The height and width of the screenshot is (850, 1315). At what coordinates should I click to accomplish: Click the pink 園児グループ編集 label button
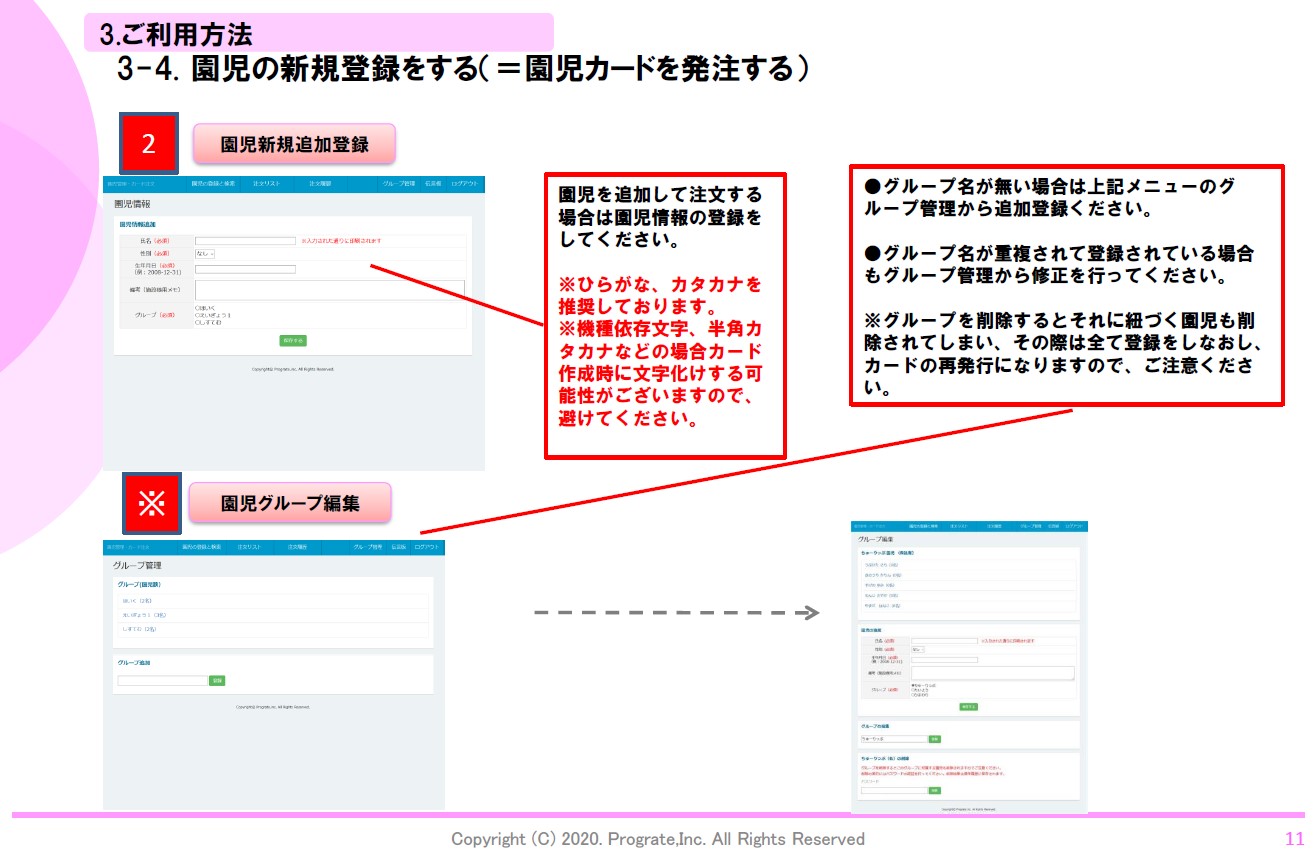pyautogui.click(x=290, y=504)
